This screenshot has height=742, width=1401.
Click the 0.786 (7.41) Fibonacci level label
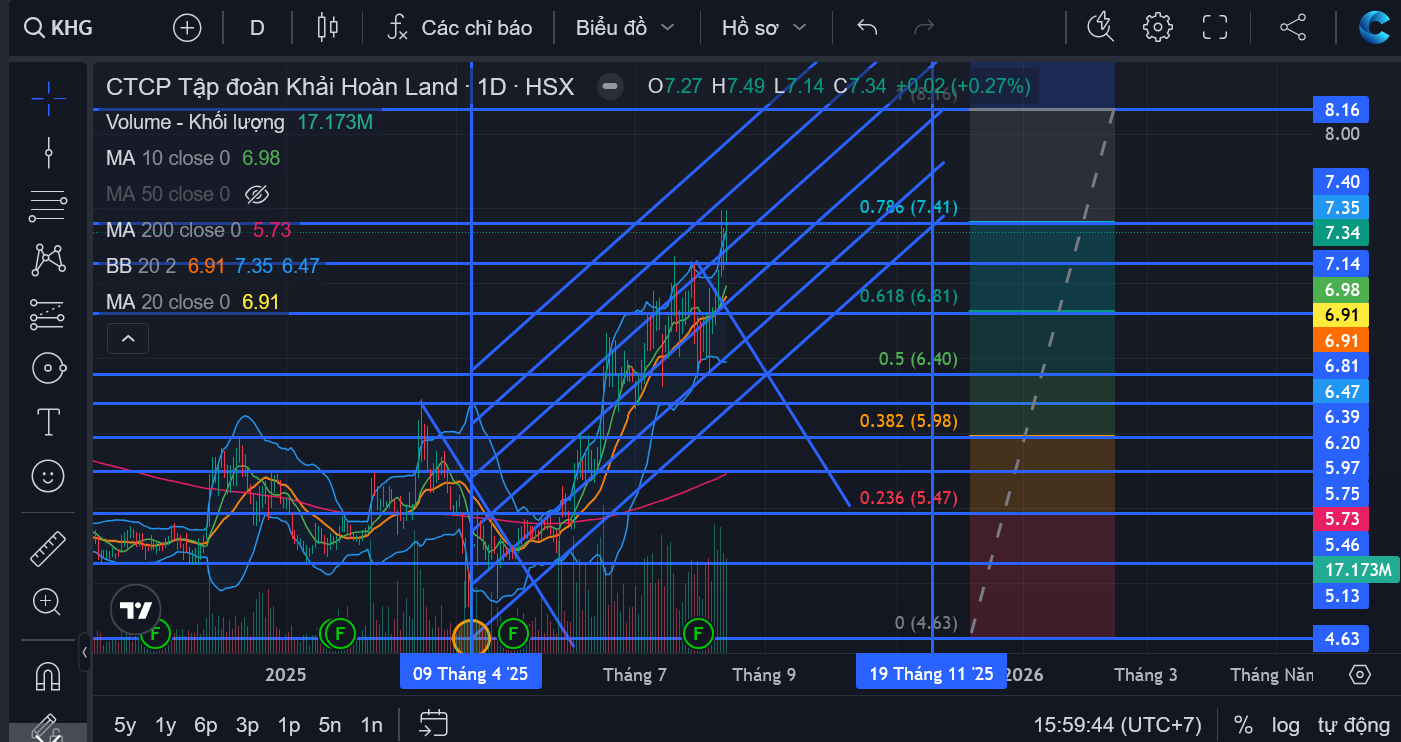[x=909, y=208]
